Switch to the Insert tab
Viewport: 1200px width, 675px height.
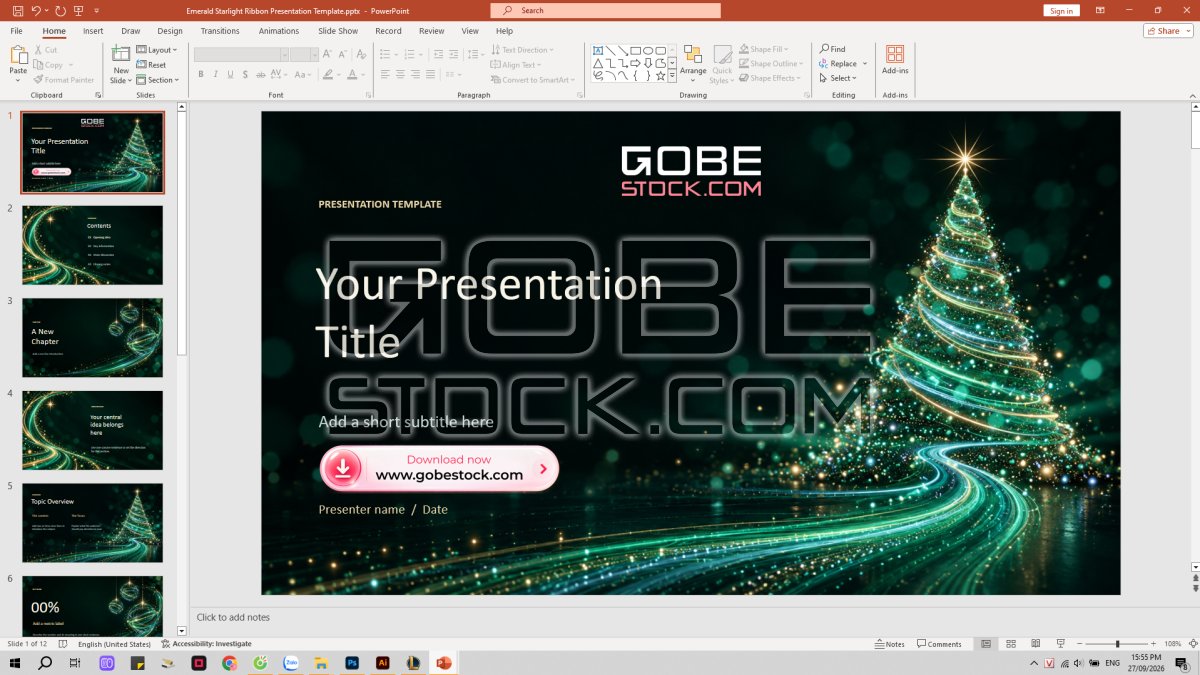93,31
